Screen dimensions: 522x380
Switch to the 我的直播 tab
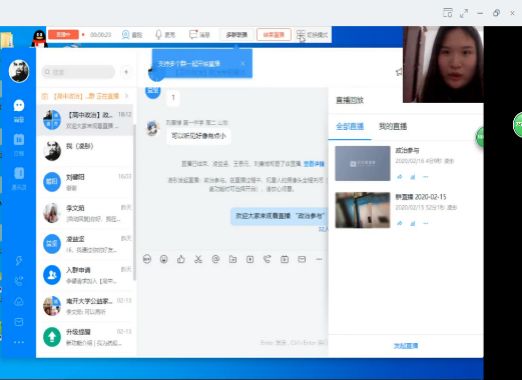point(393,126)
